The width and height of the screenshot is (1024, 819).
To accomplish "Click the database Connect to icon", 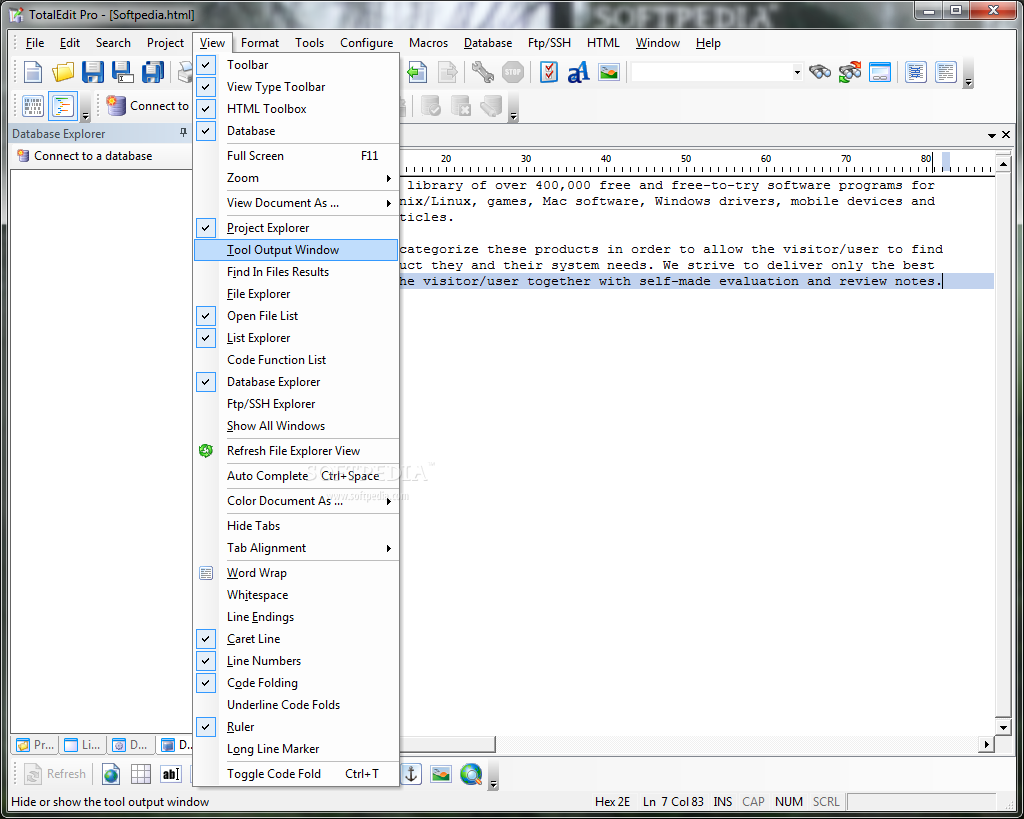I will tap(147, 106).
